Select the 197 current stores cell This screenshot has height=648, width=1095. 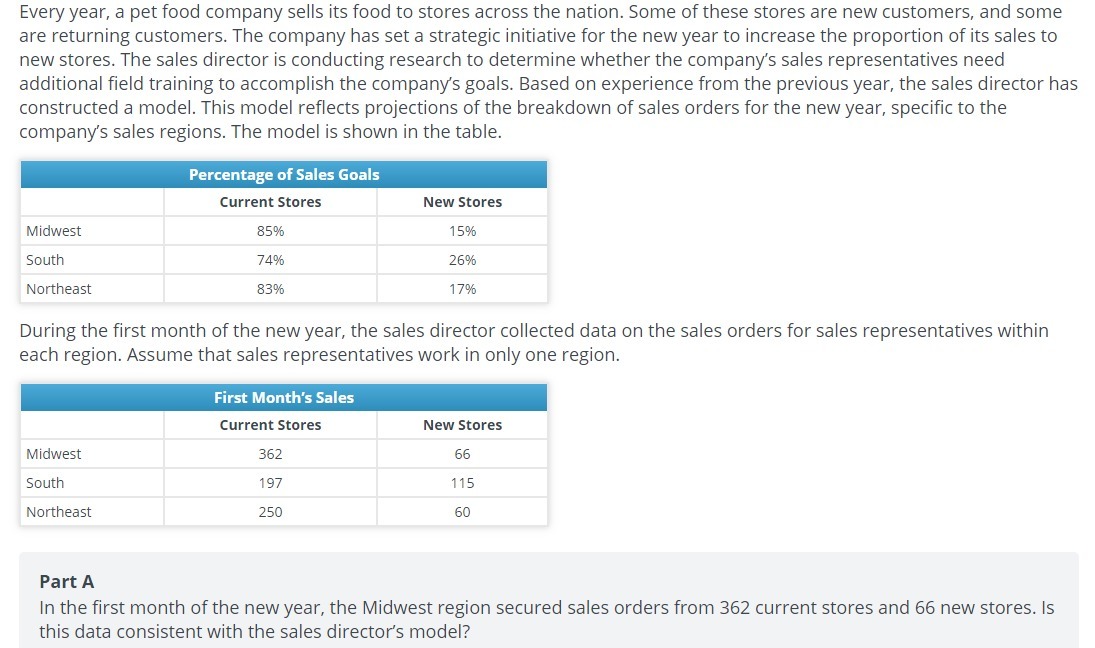tap(270, 483)
